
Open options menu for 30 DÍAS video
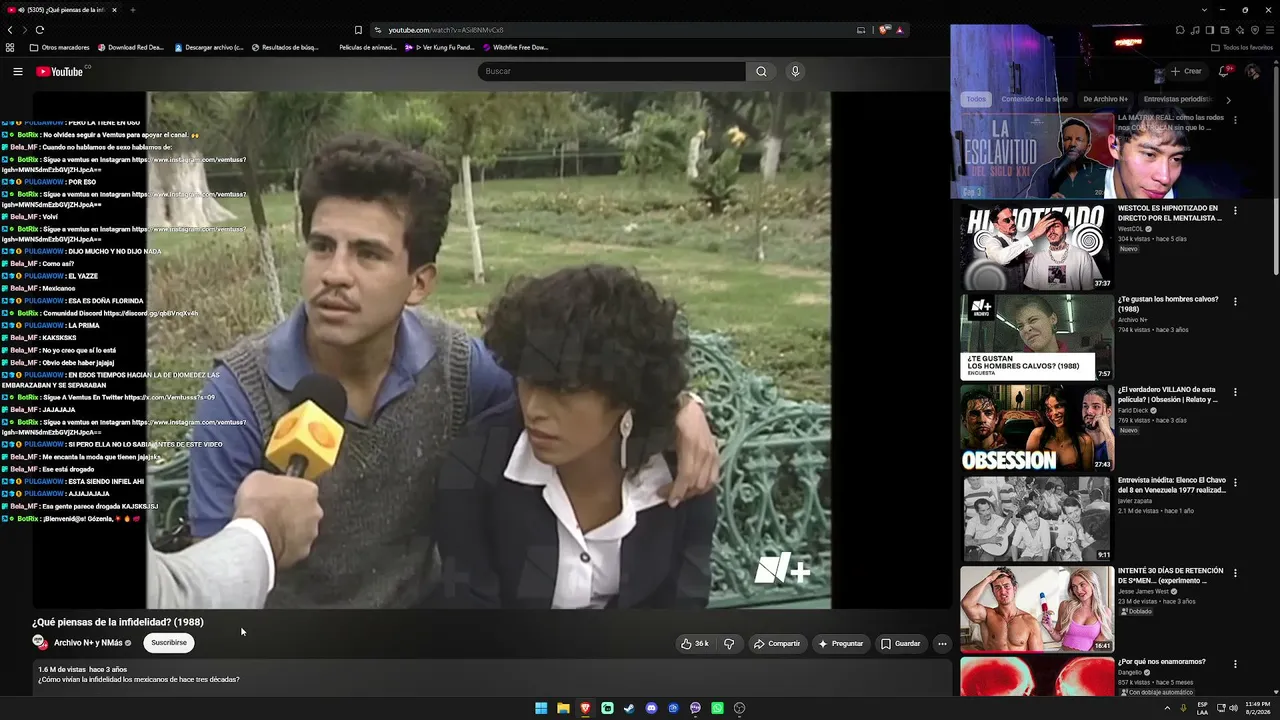tap(1235, 573)
